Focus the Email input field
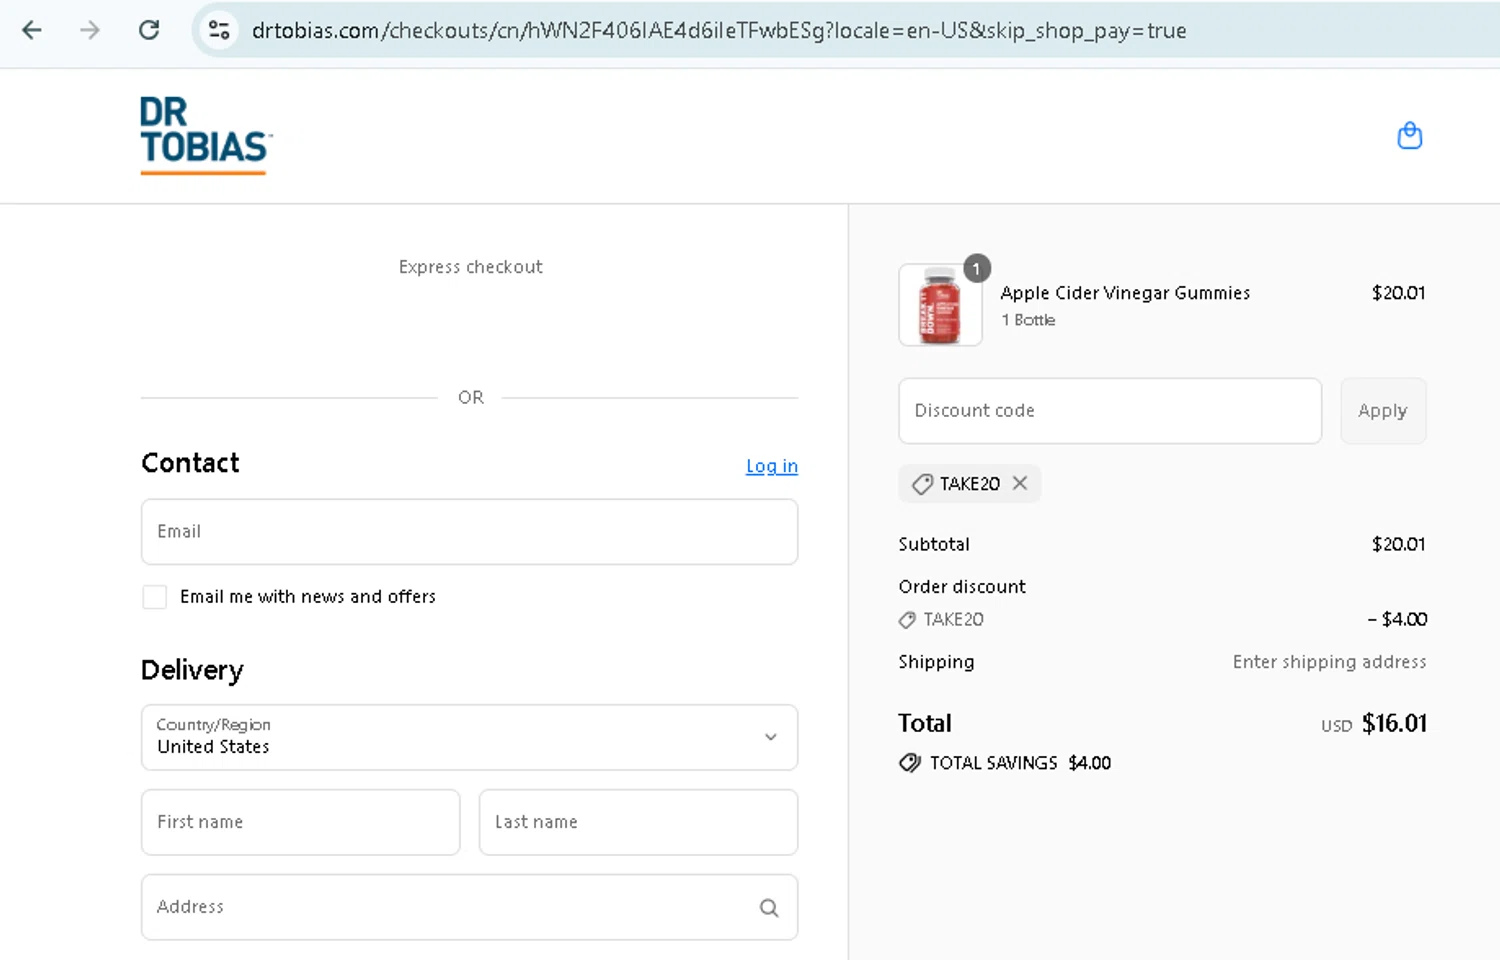This screenshot has width=1500, height=960. (469, 532)
